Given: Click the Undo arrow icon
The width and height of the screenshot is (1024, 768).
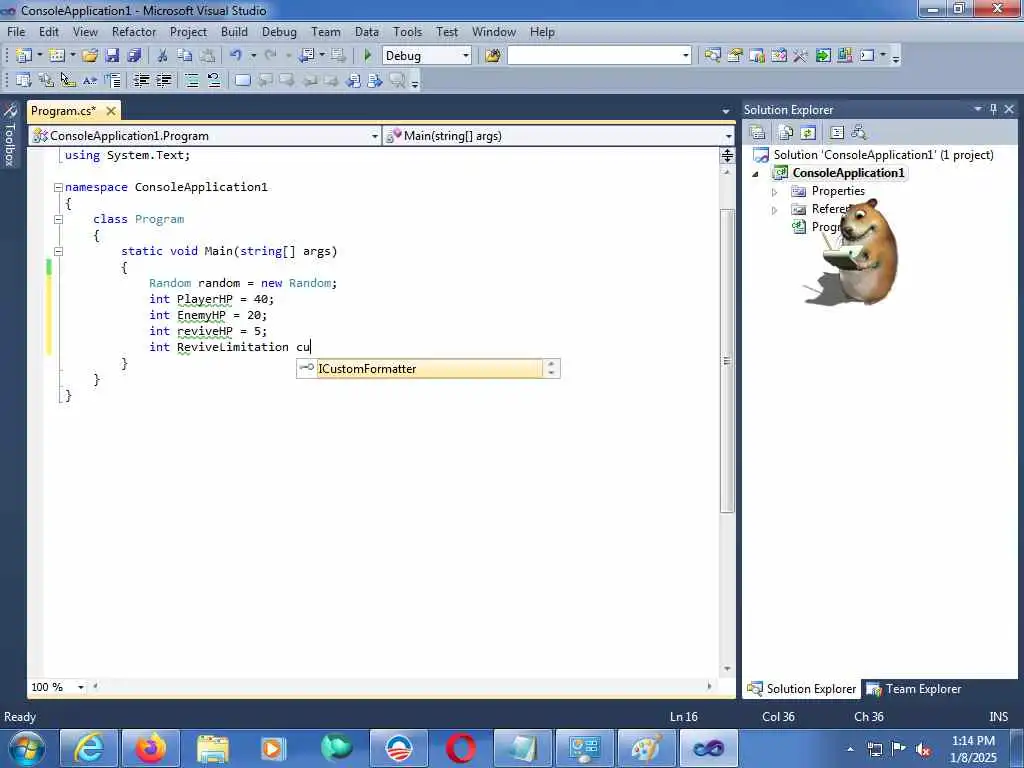Looking at the screenshot, I should tap(236, 56).
